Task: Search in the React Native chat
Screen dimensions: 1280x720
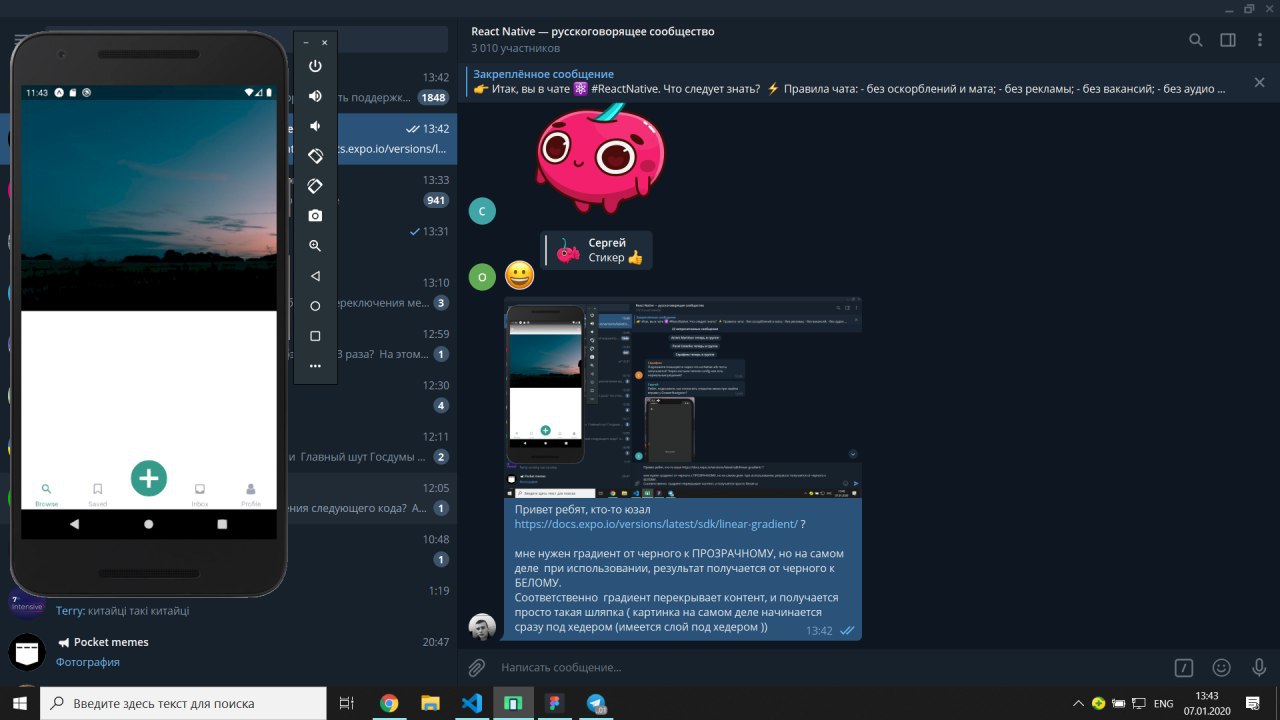Action: point(1195,40)
